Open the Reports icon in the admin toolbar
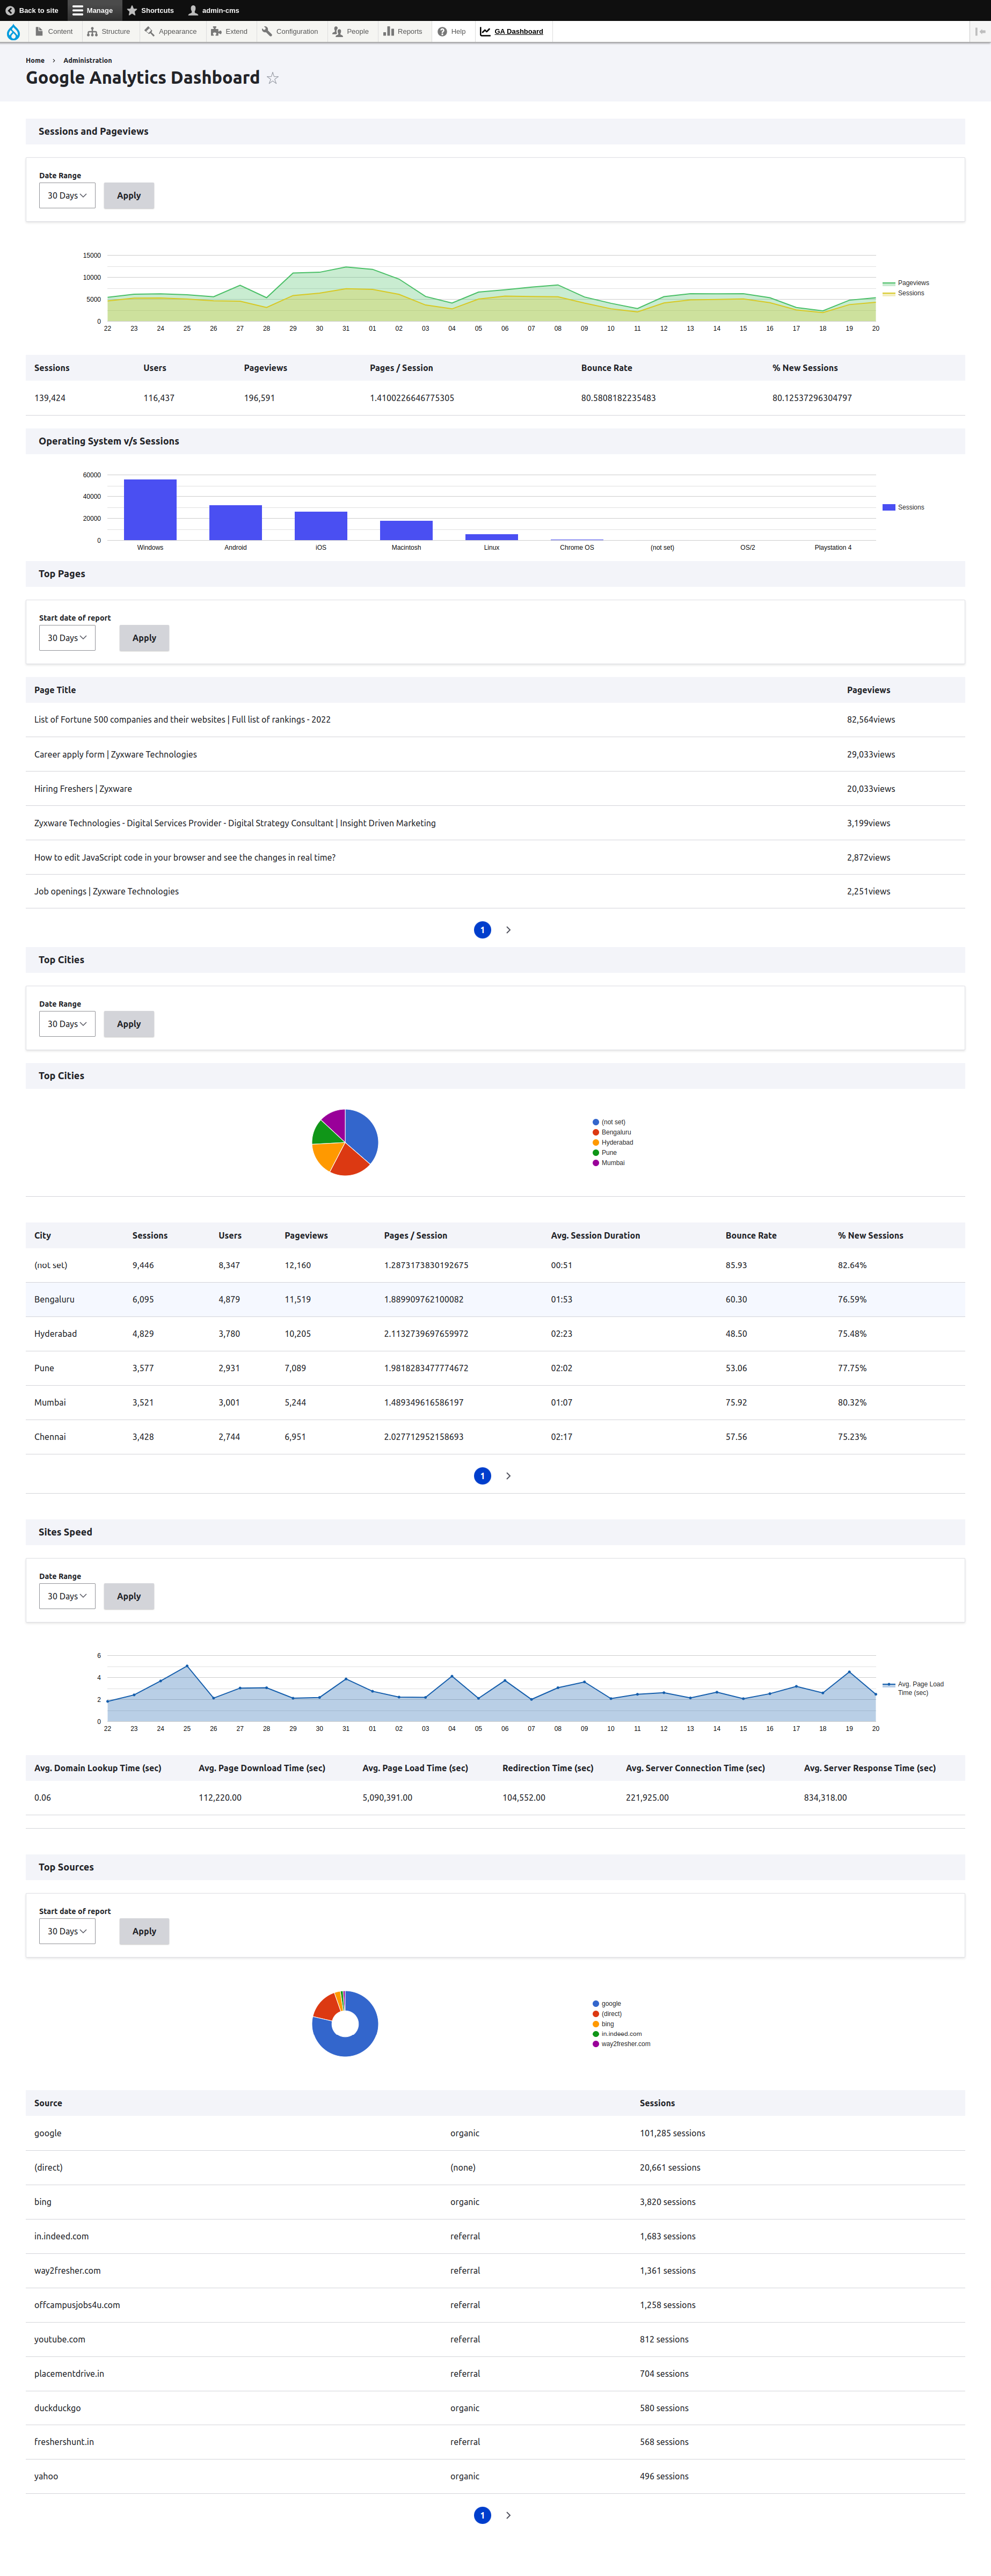Screen dimensions: 991x2576 point(388,31)
